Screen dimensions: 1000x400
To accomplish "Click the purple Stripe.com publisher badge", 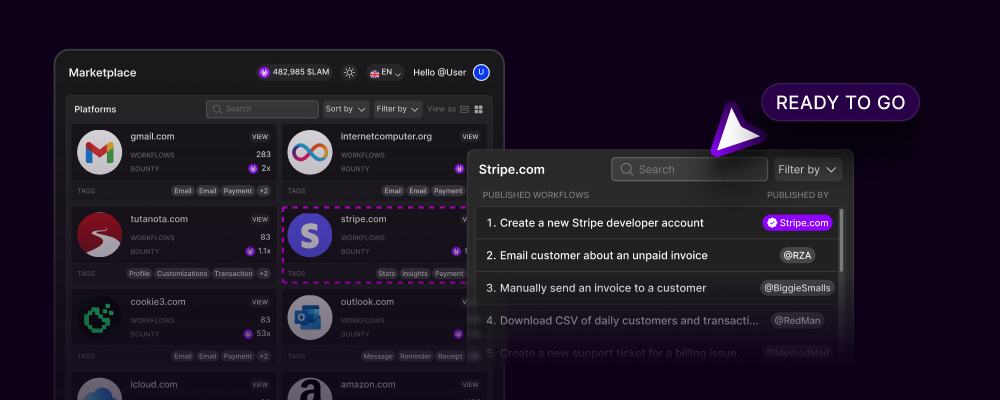I will click(798, 223).
